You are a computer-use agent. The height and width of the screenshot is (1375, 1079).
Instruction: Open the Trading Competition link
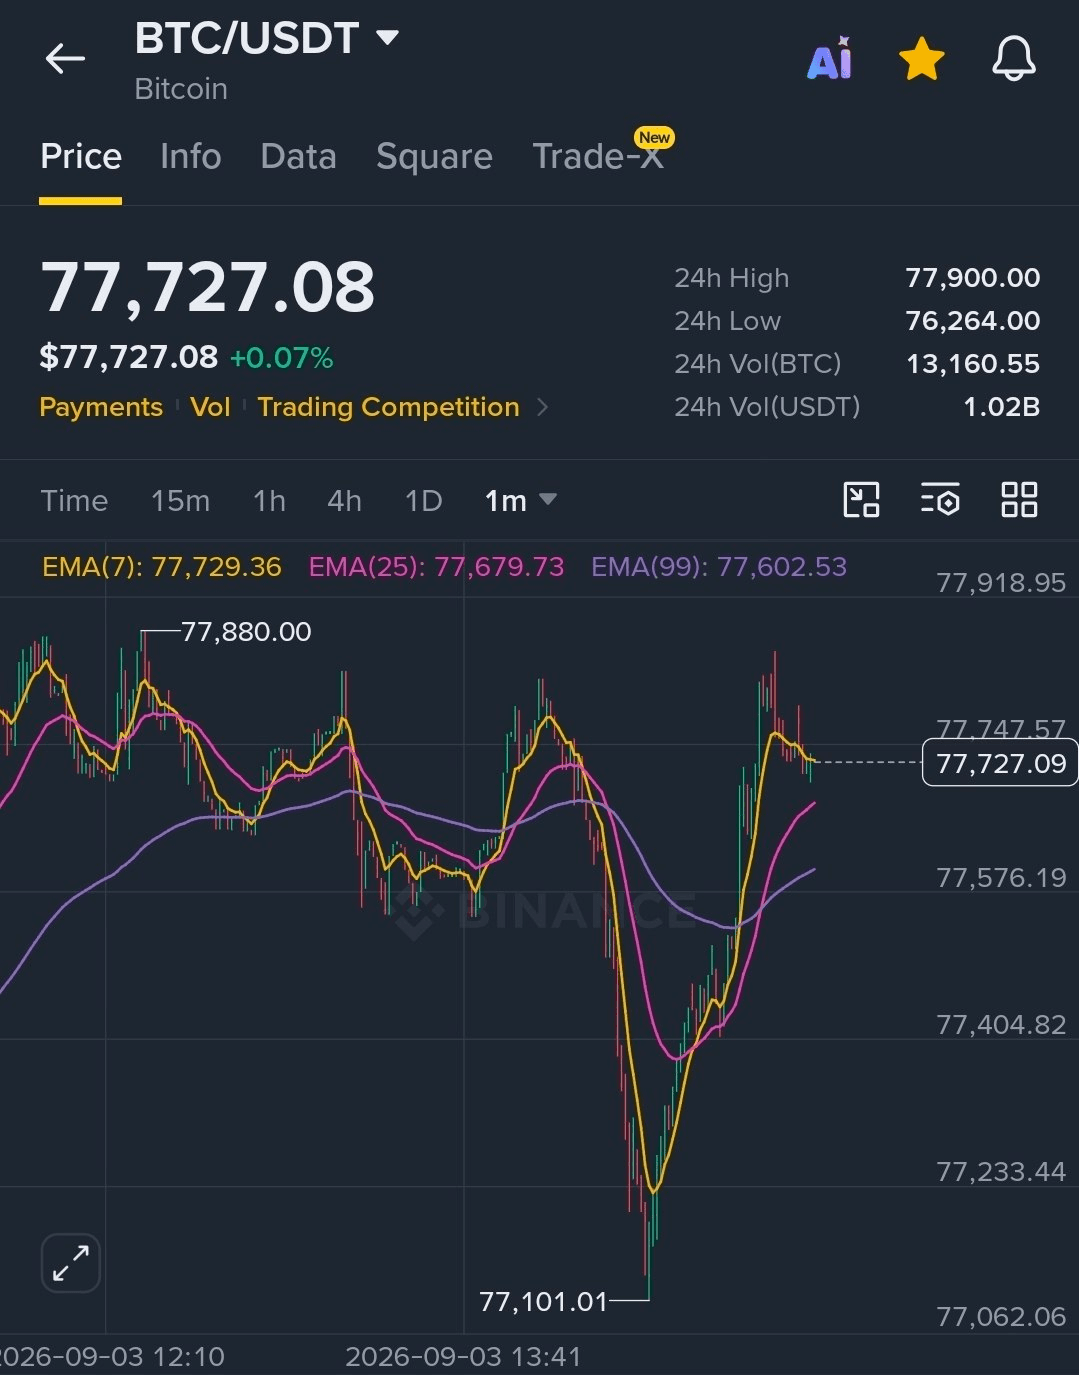(x=388, y=407)
